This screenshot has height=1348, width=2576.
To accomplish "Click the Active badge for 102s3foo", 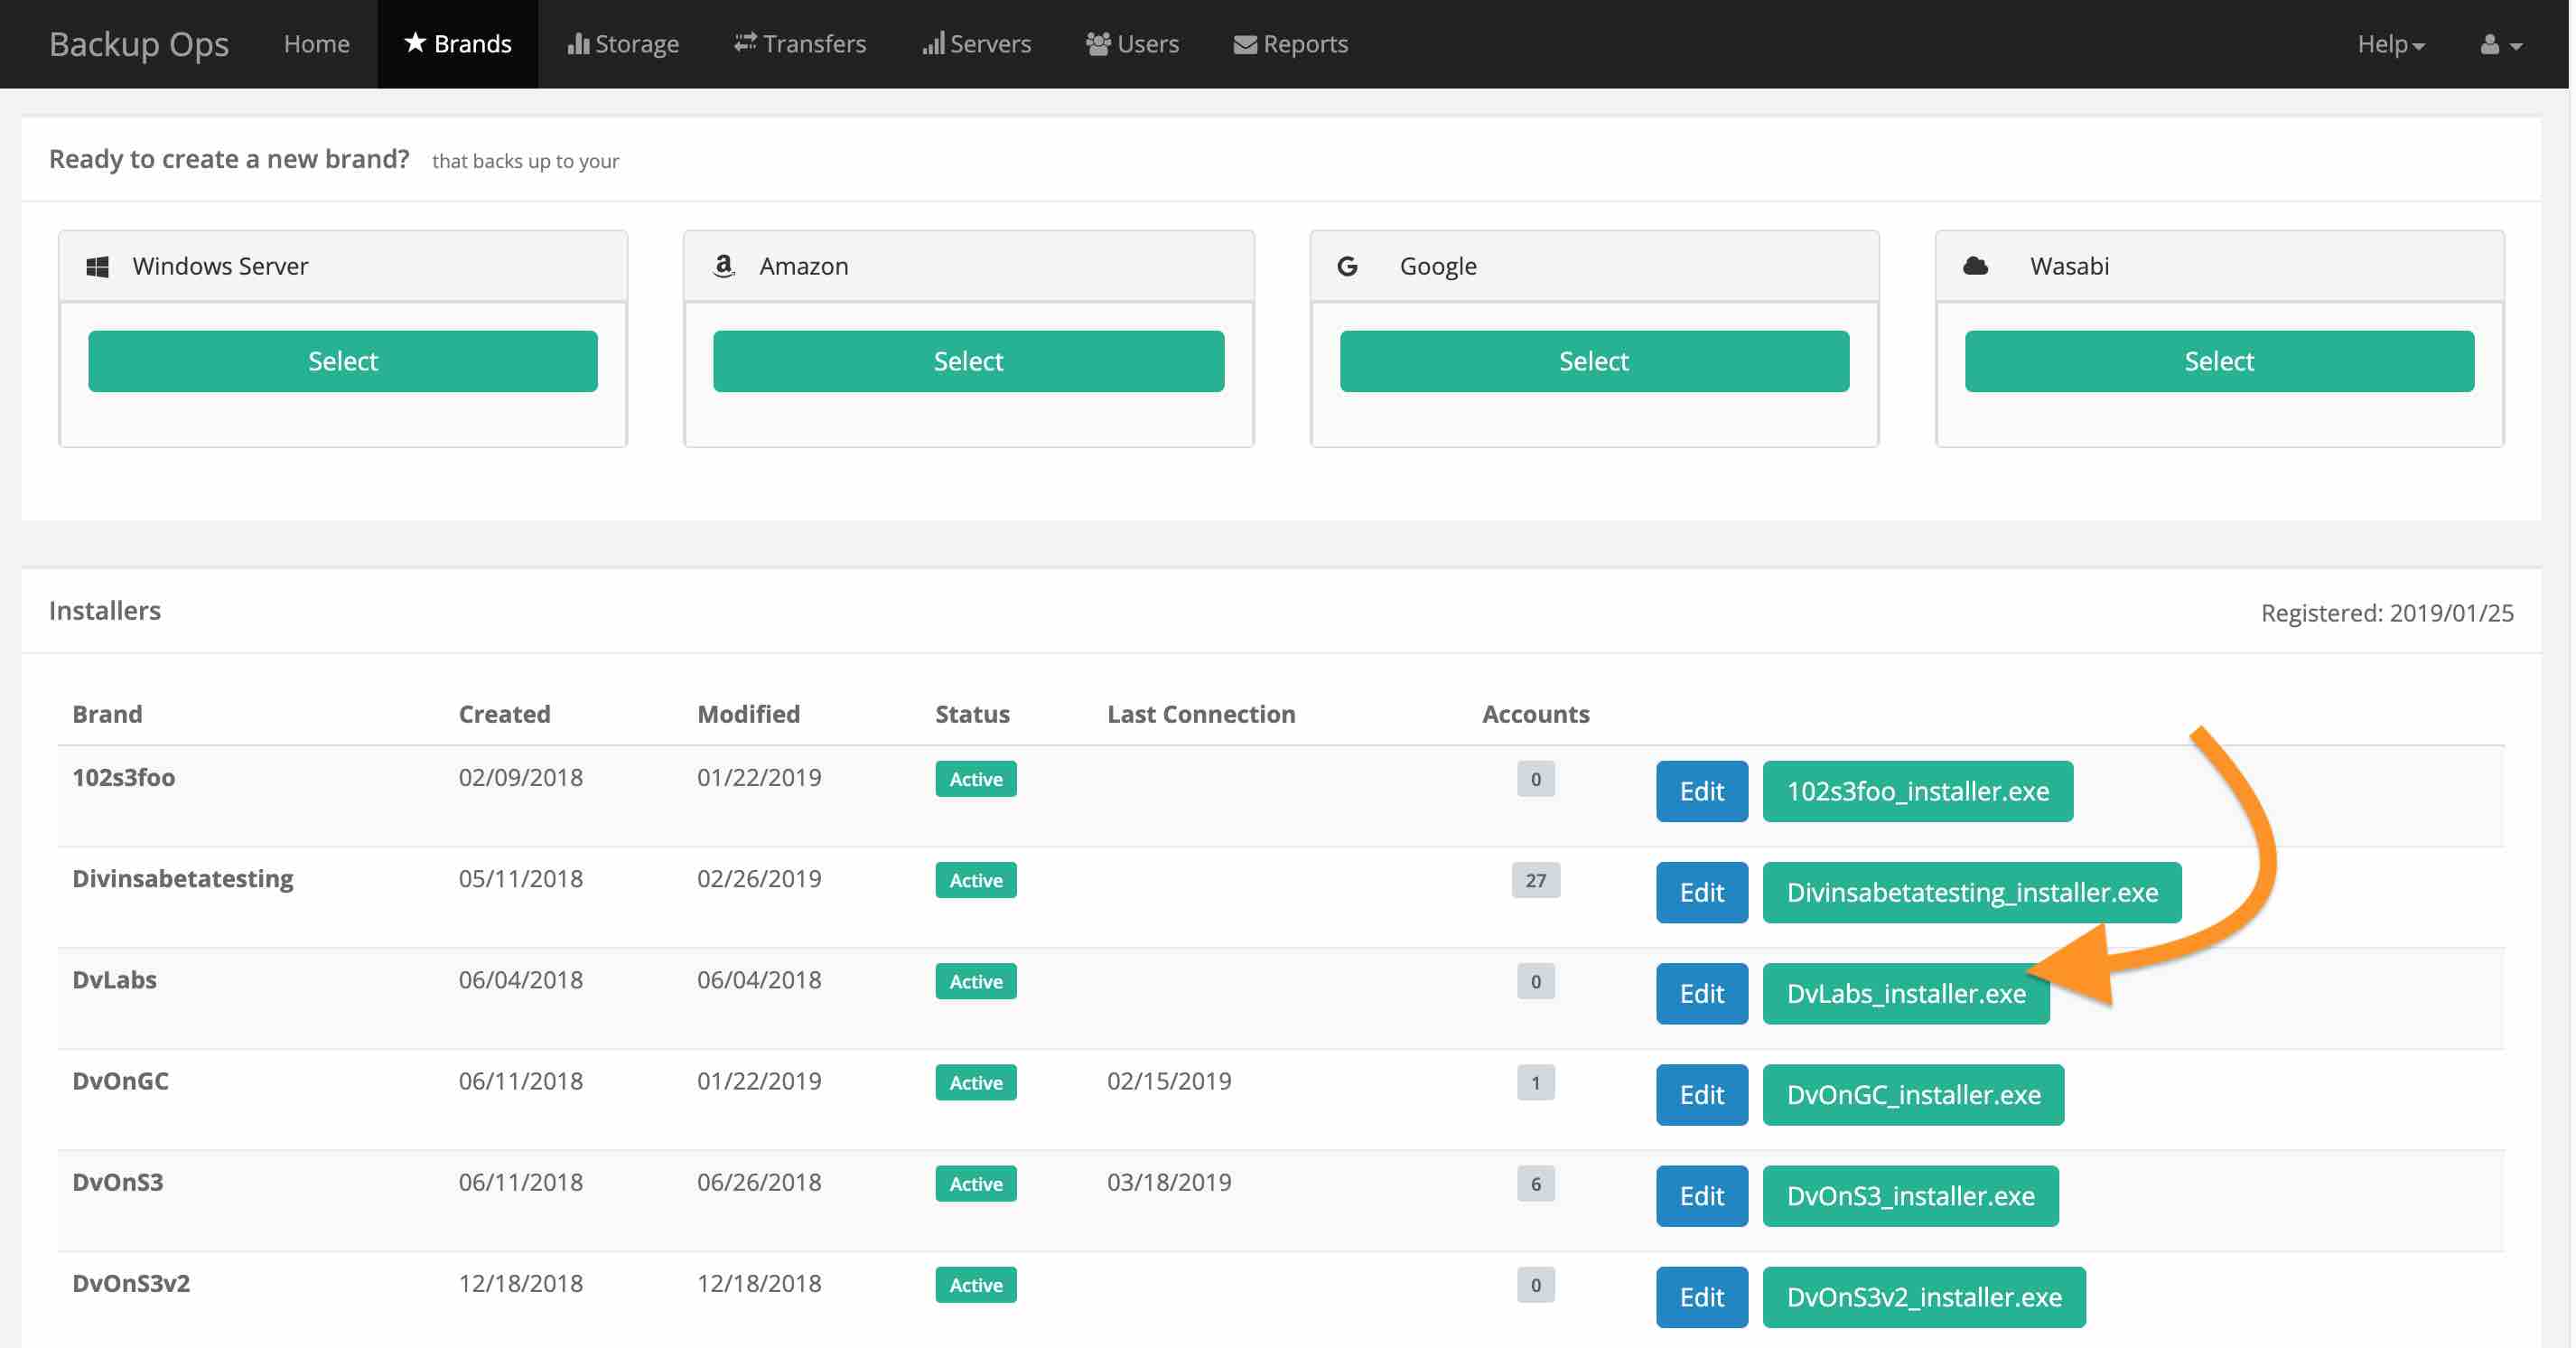I will [x=975, y=778].
